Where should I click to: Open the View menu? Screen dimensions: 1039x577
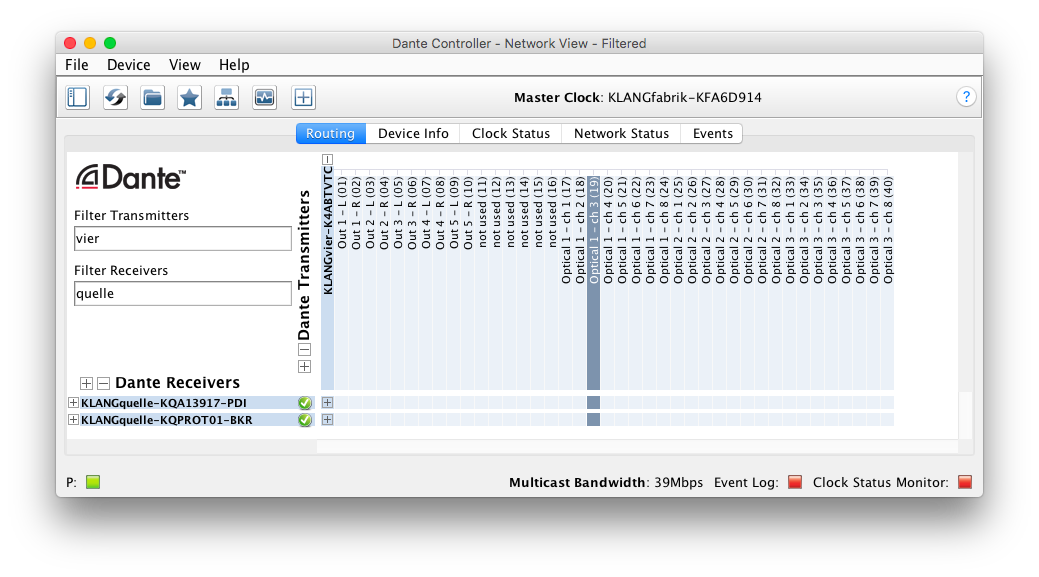pos(185,65)
